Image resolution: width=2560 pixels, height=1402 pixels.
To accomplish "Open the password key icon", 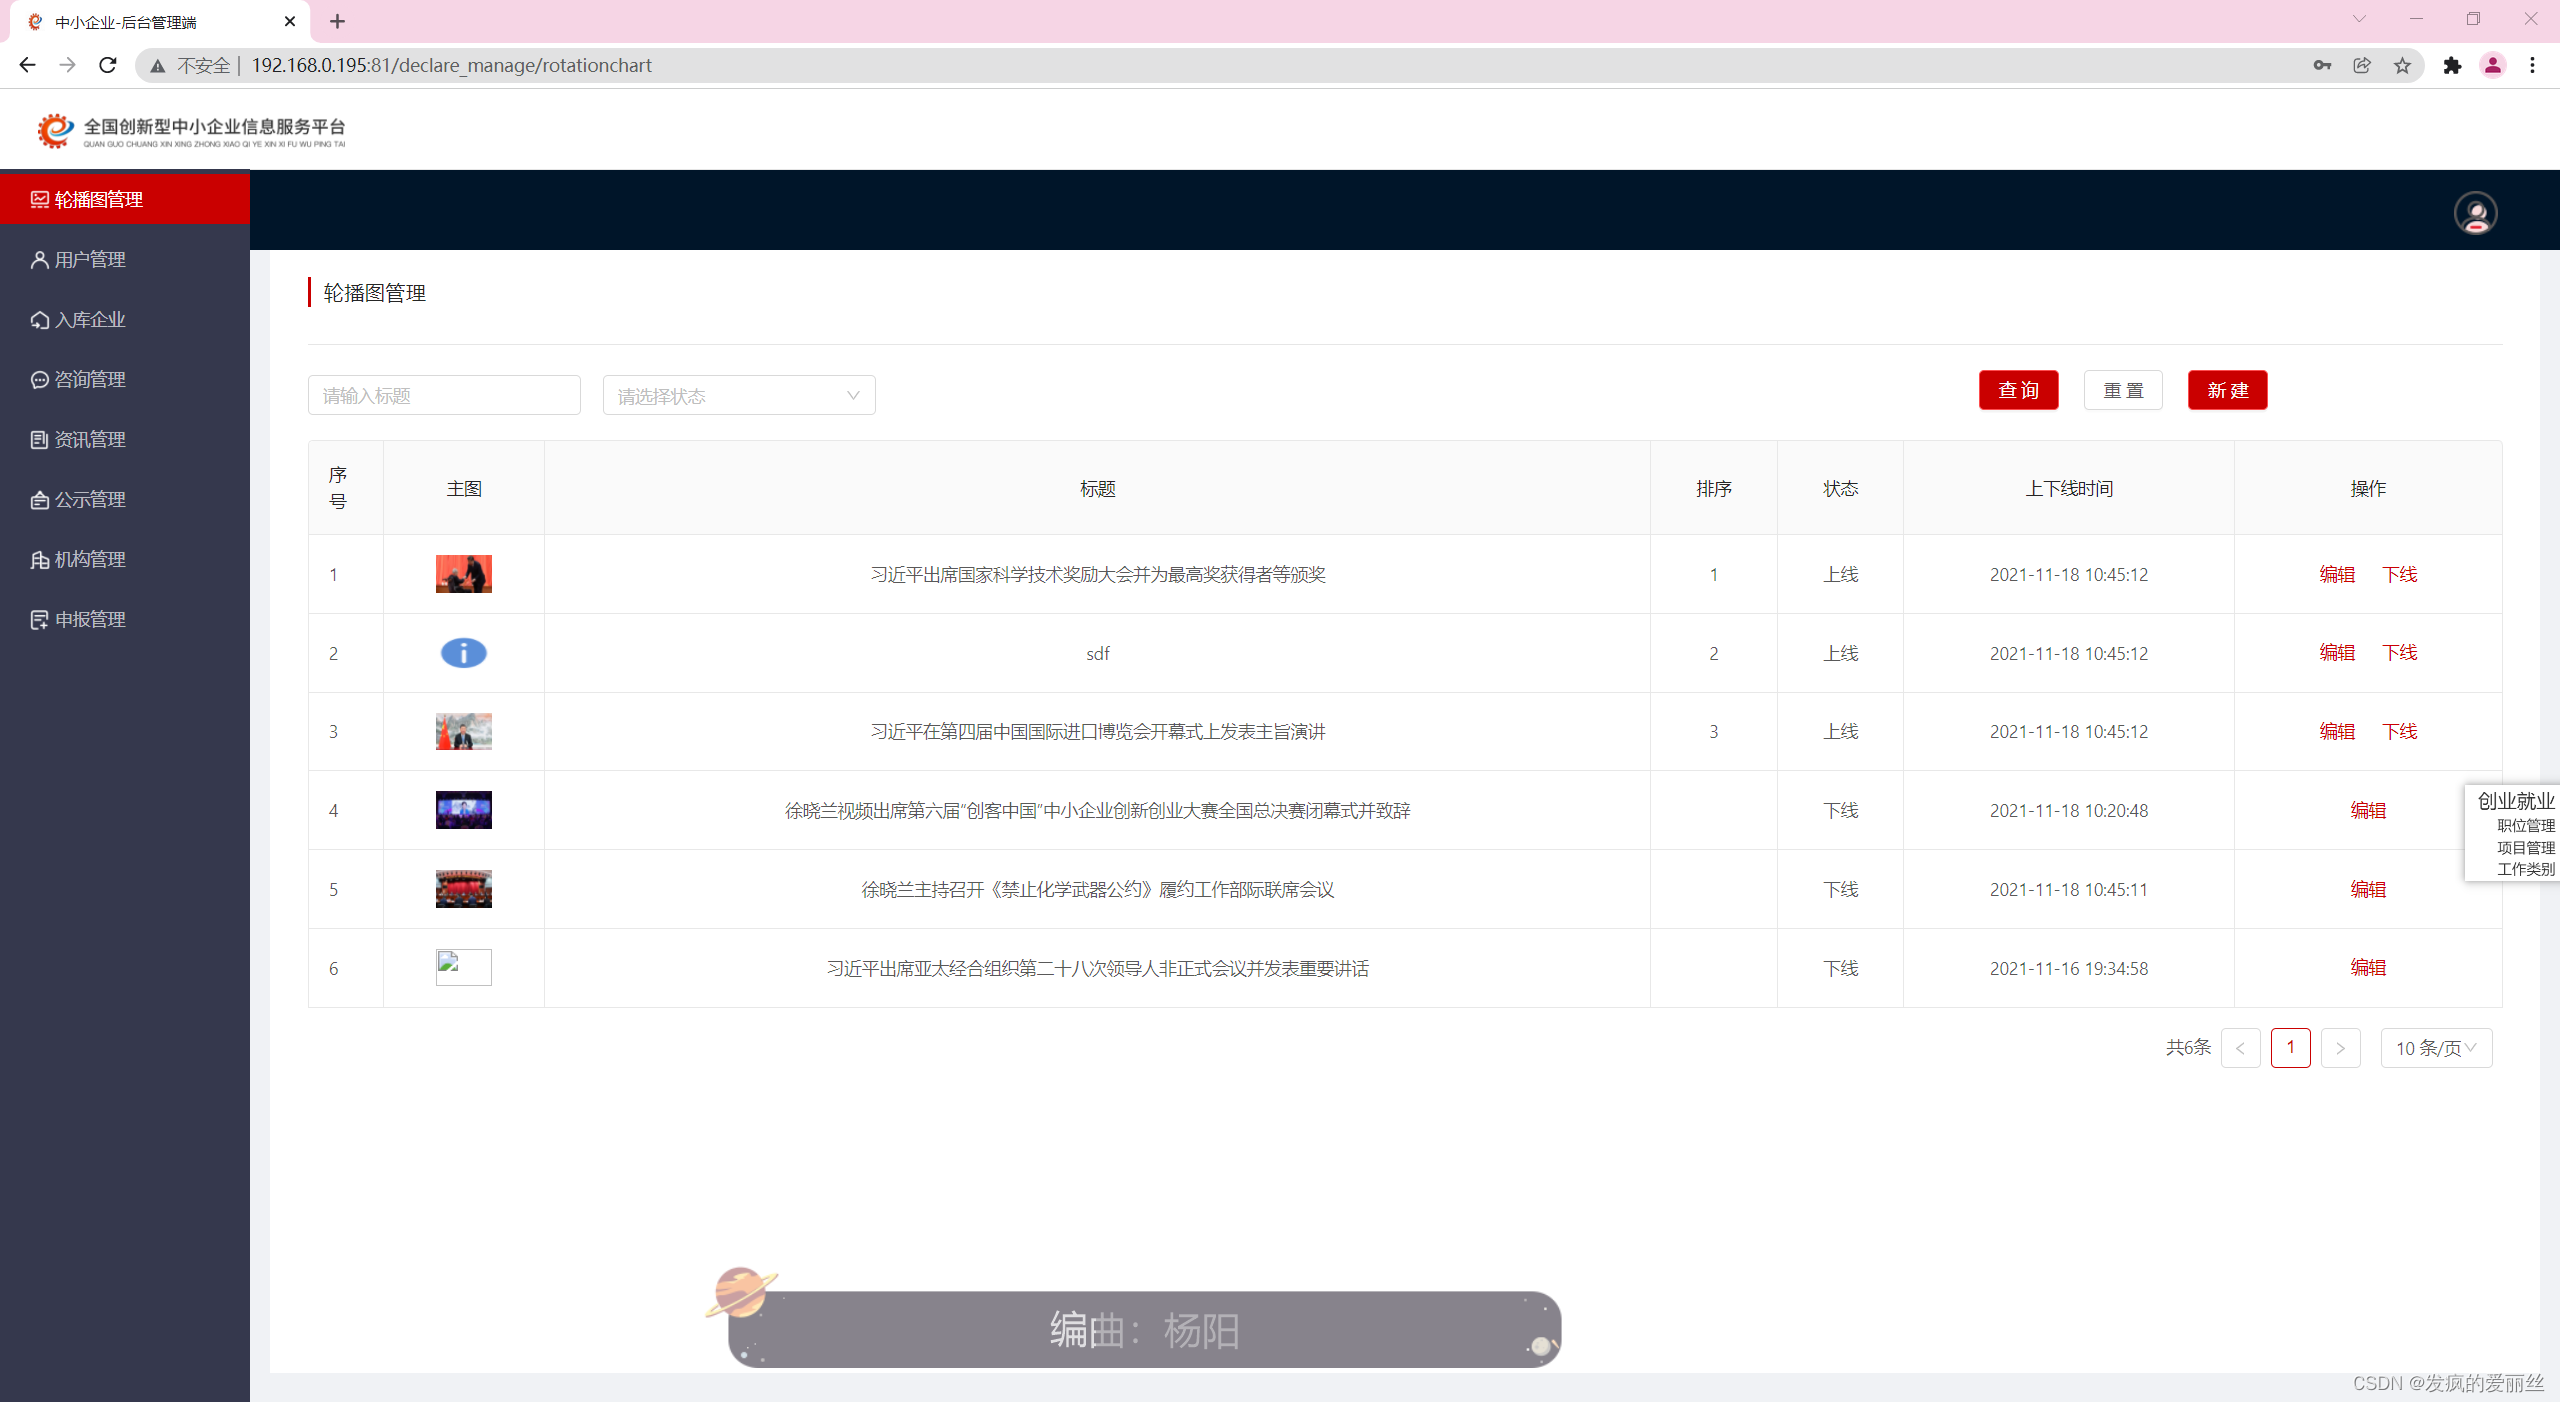I will (2322, 65).
